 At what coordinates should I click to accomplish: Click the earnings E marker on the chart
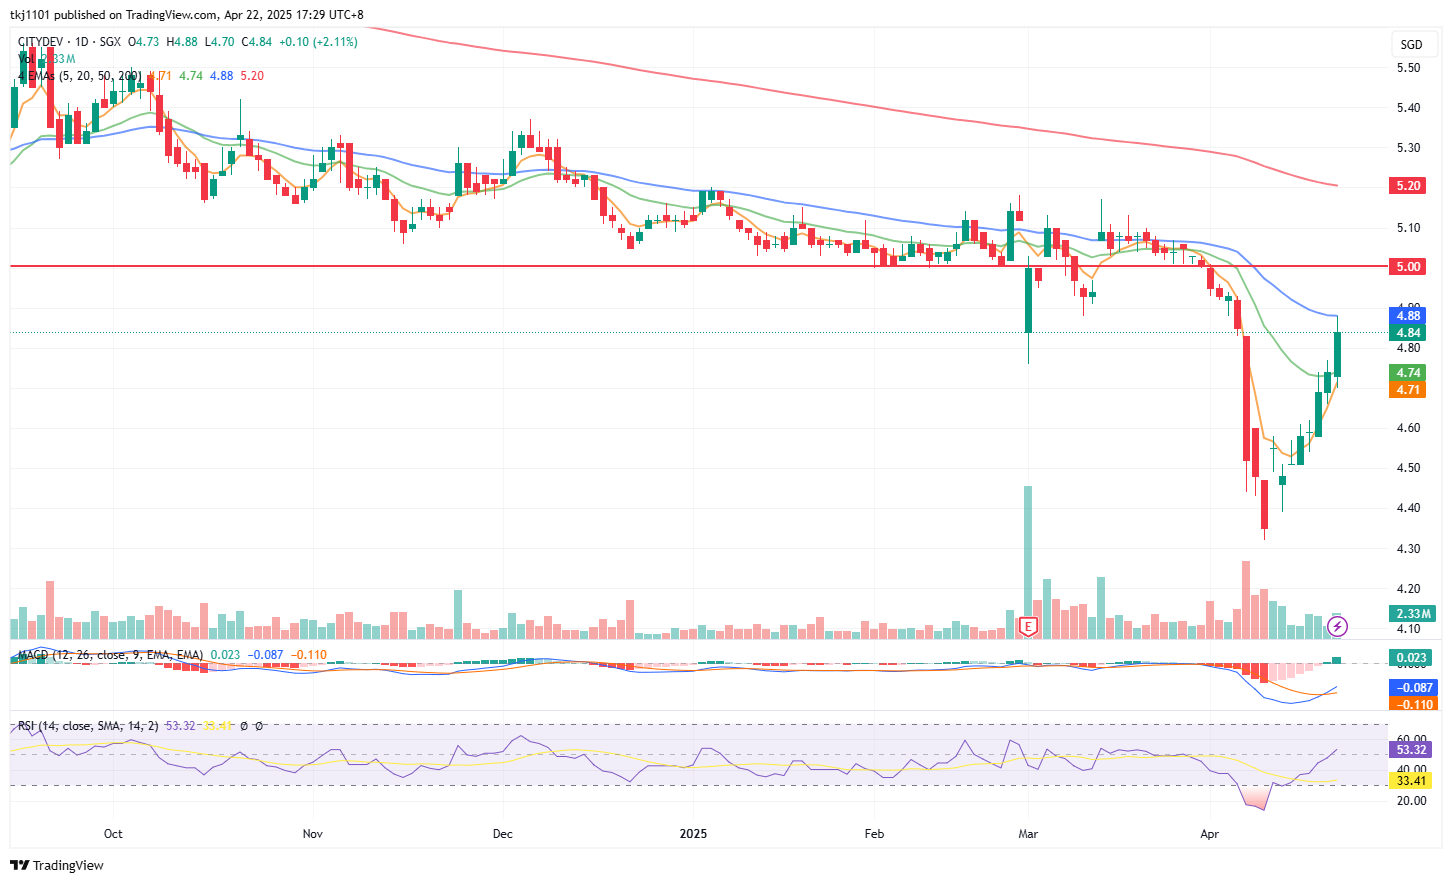point(1027,627)
